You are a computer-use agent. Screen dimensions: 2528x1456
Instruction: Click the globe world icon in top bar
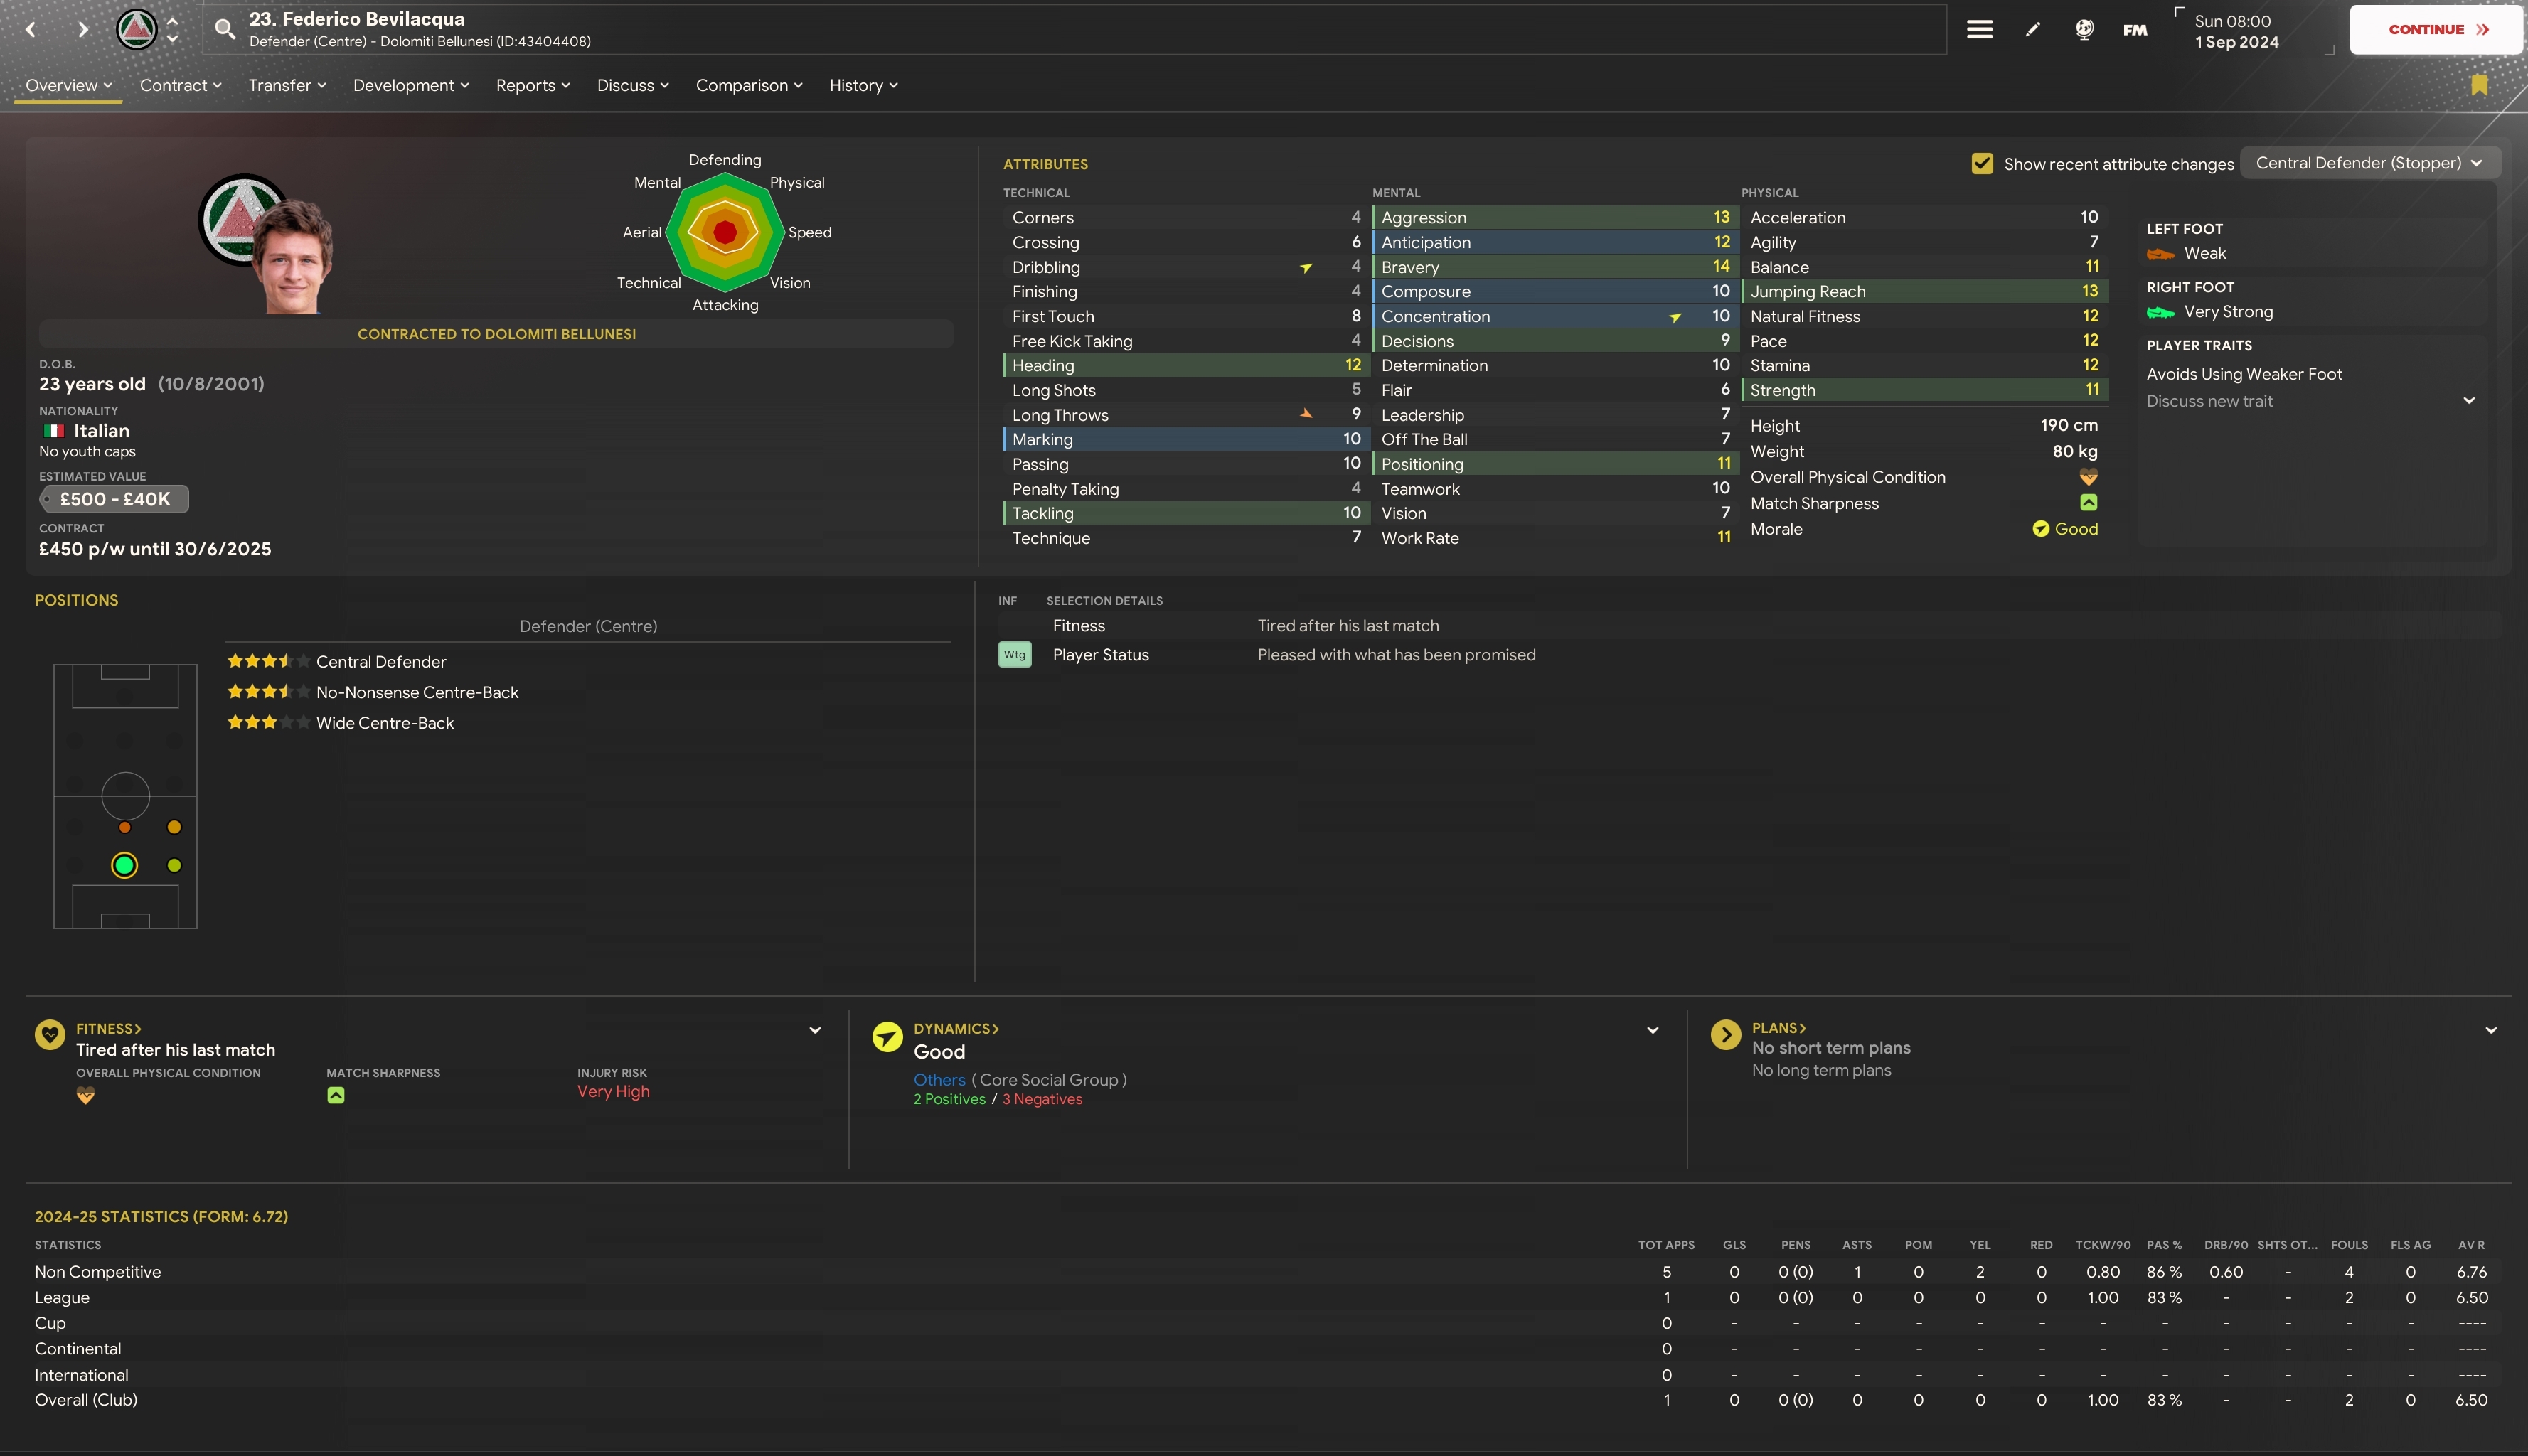coord(2084,29)
